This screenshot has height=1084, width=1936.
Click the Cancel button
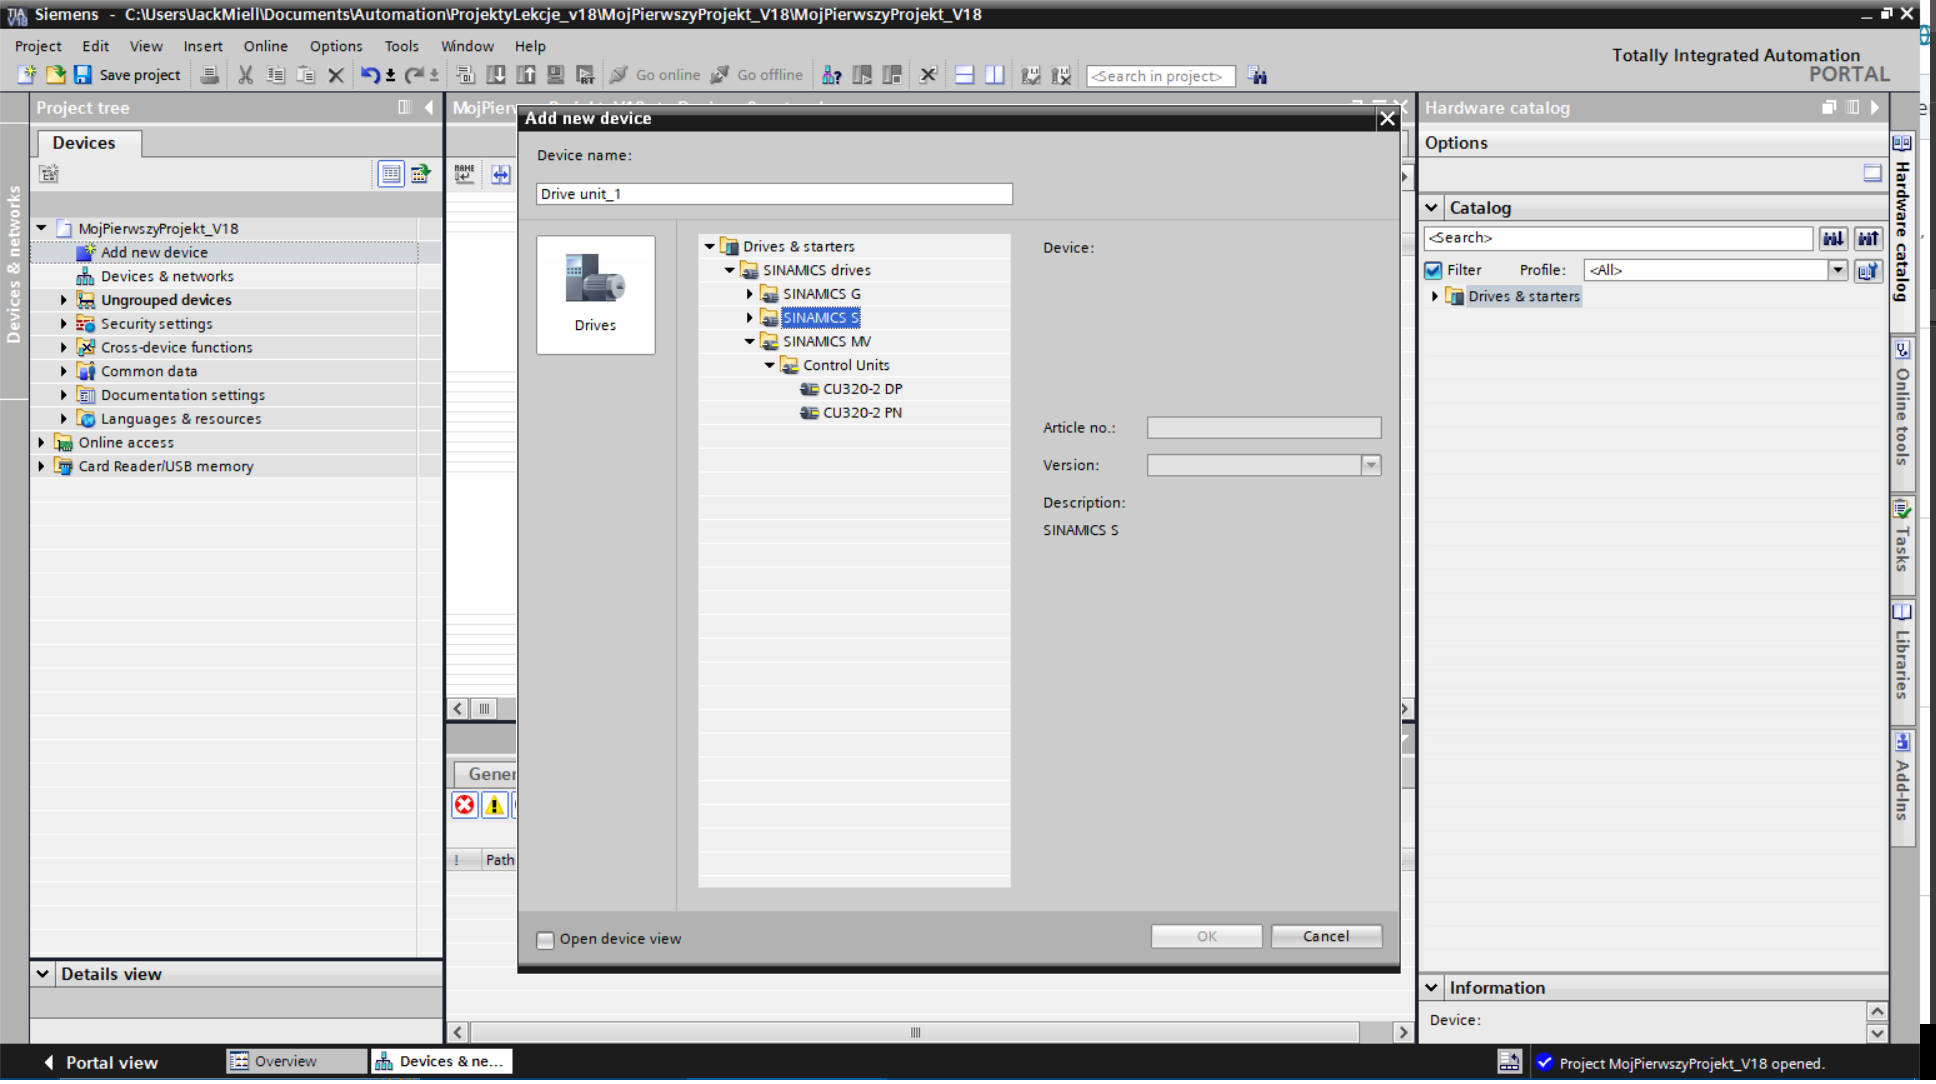[1326, 936]
